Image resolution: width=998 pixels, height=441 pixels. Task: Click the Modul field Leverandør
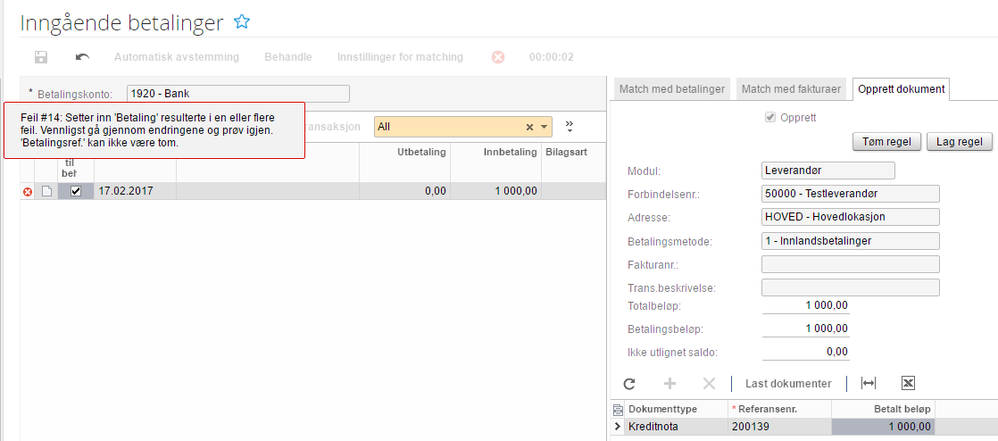(828, 171)
